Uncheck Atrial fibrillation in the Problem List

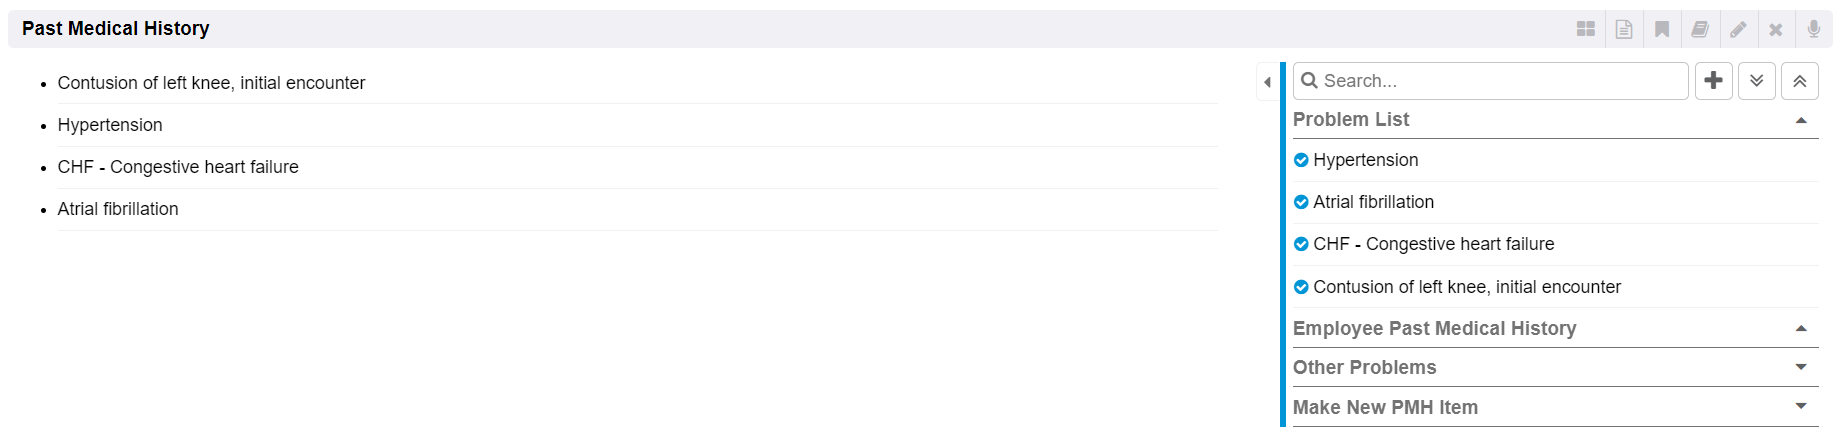point(1301,202)
